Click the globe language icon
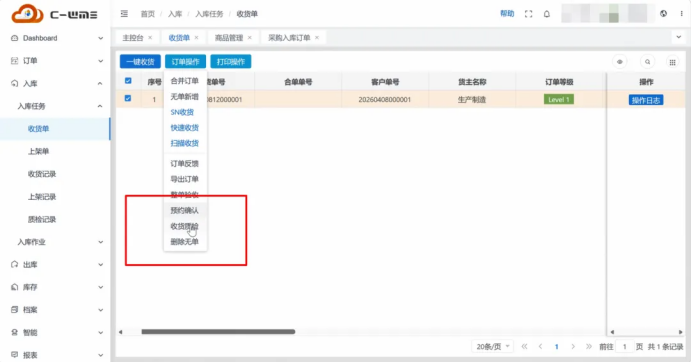 (663, 14)
